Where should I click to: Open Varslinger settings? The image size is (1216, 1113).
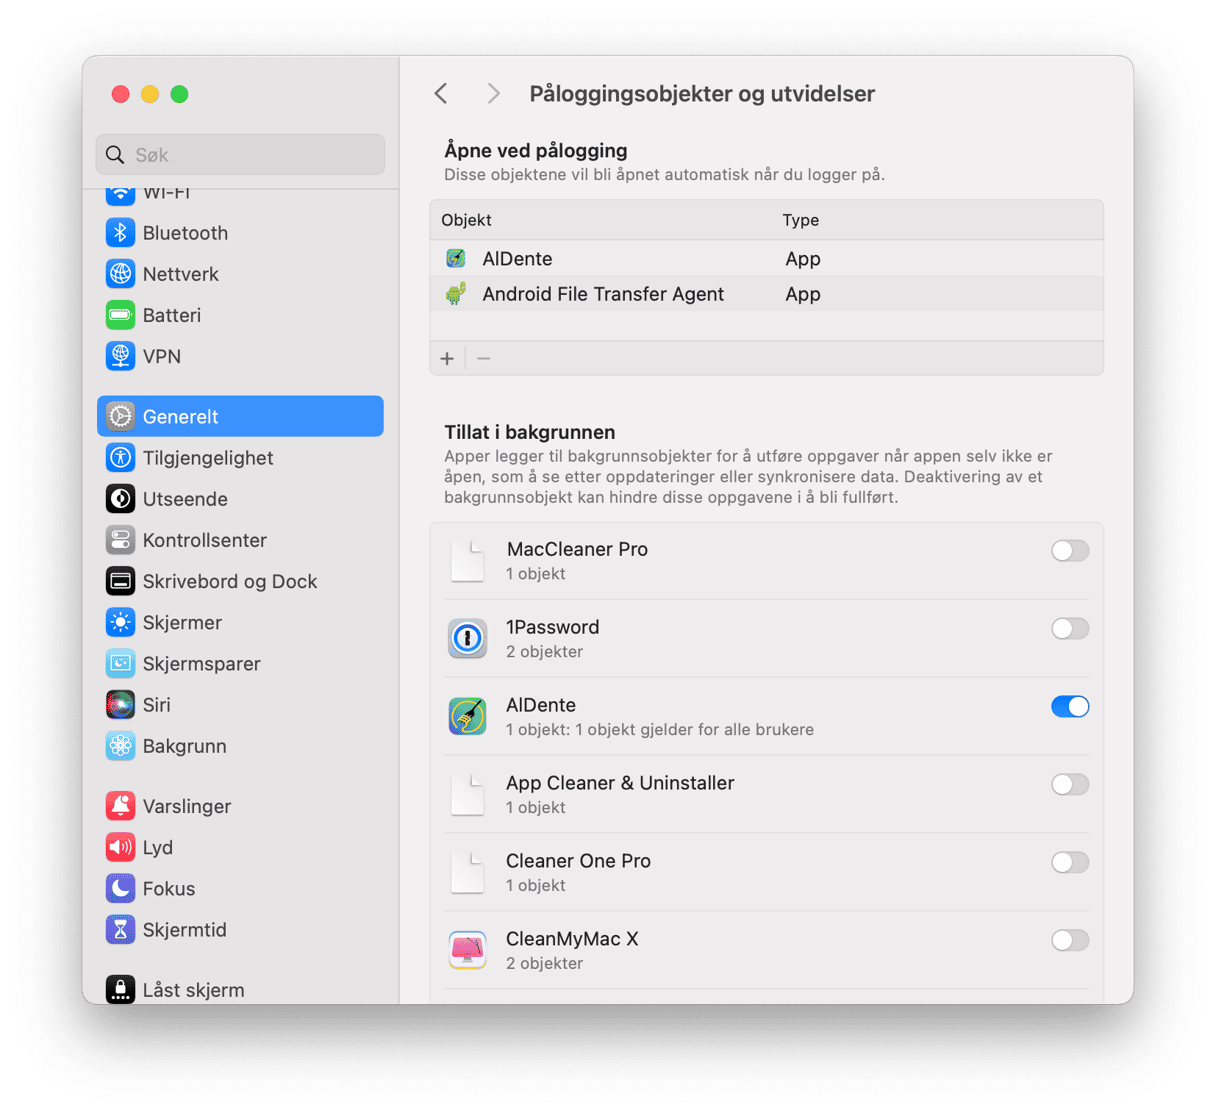click(x=240, y=806)
